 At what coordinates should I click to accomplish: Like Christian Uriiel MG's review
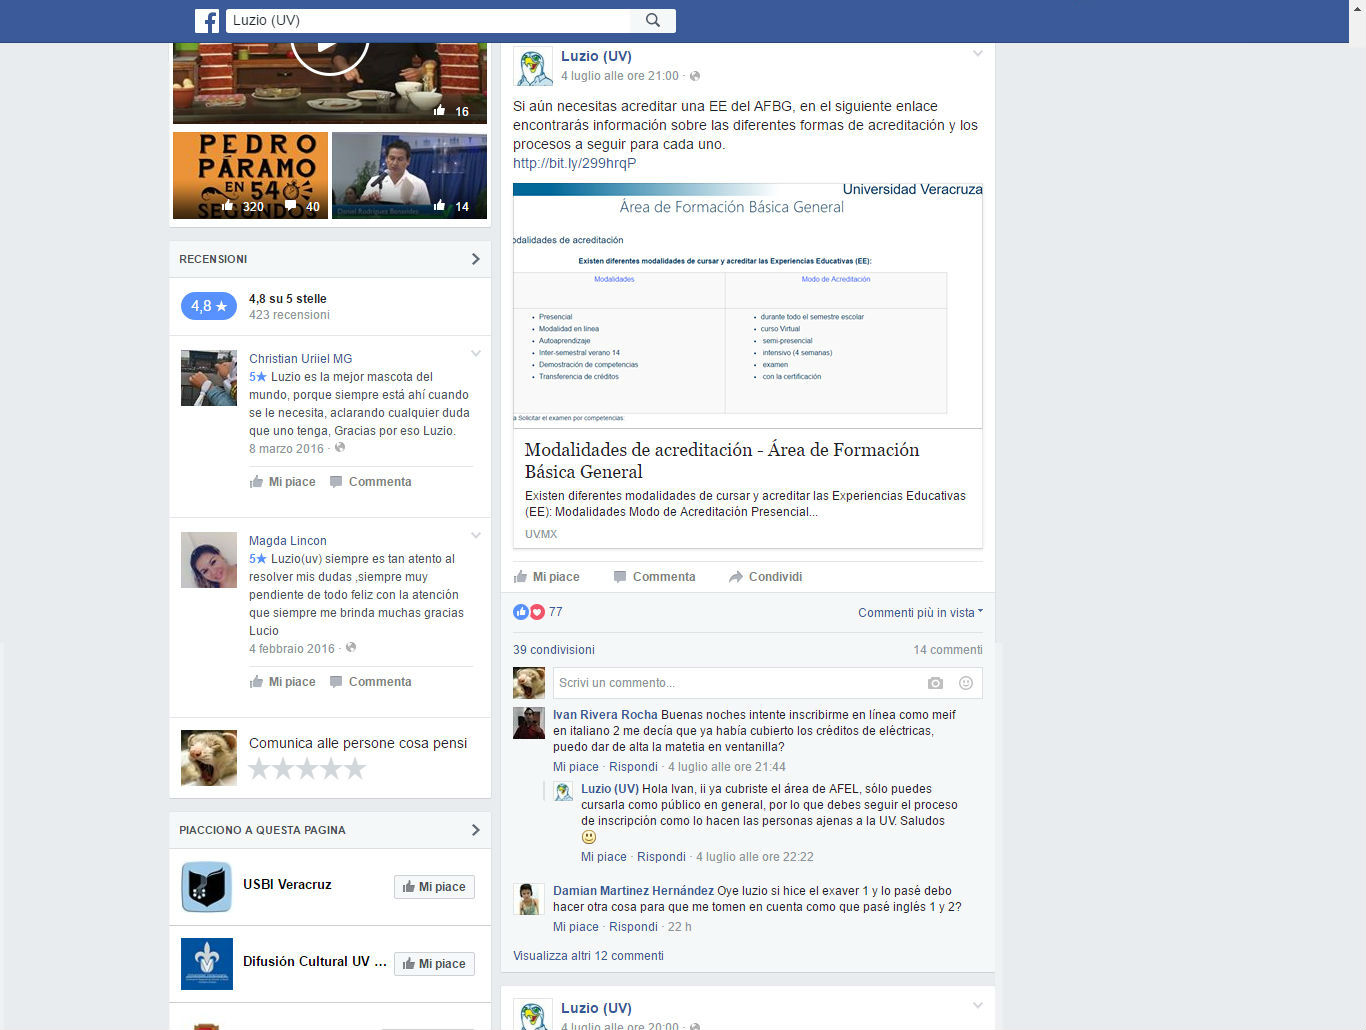[283, 482]
